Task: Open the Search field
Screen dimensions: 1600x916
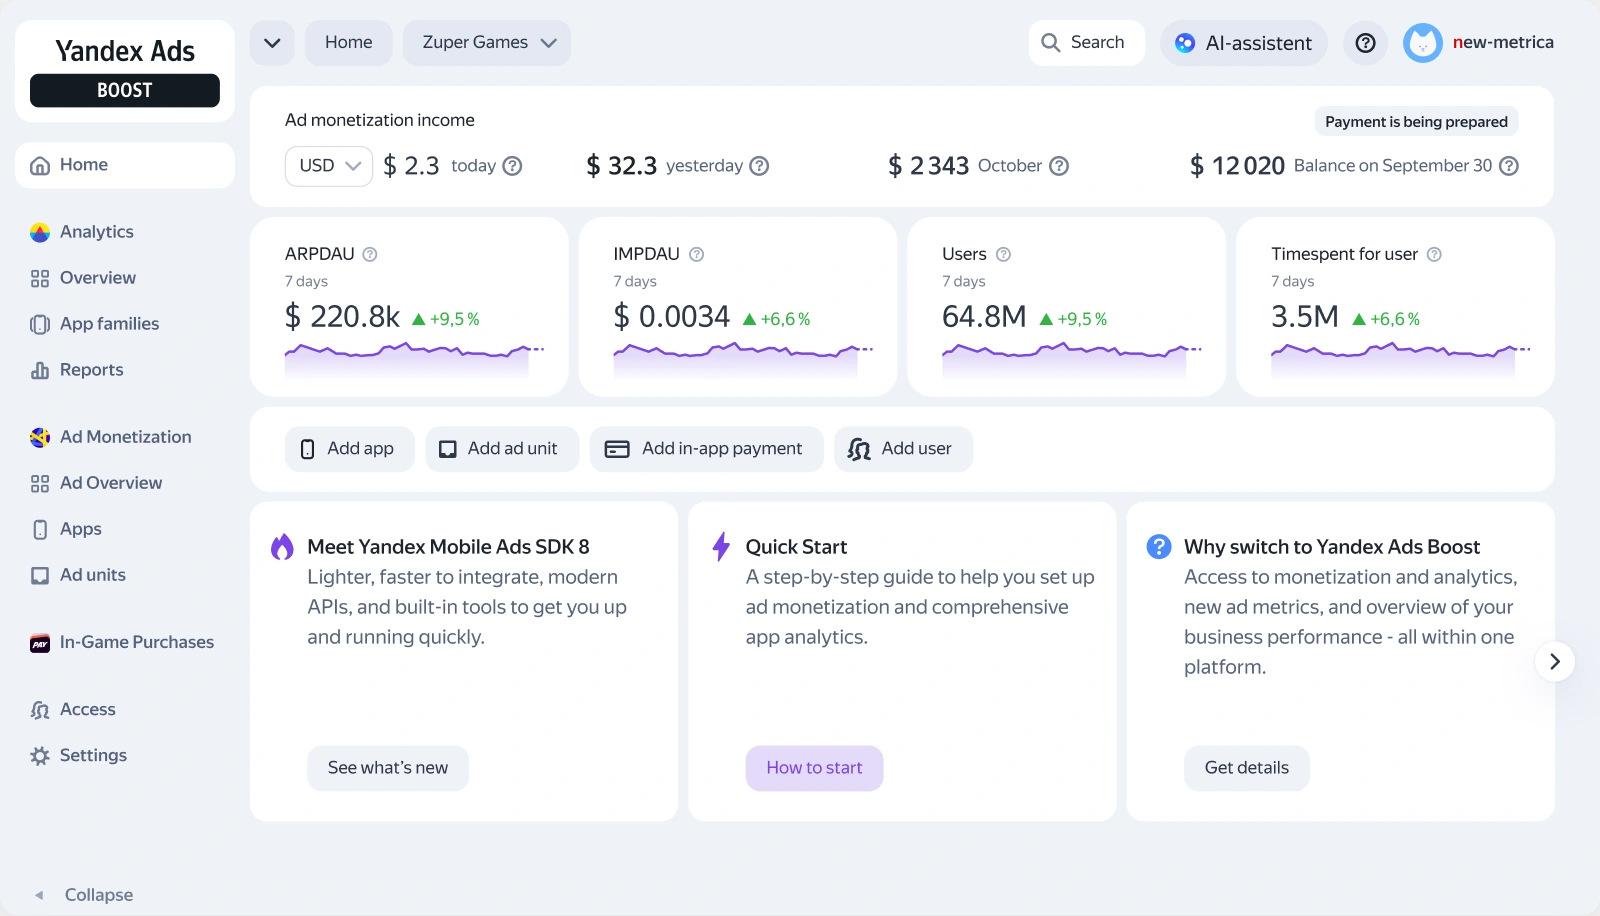Action: tap(1086, 43)
